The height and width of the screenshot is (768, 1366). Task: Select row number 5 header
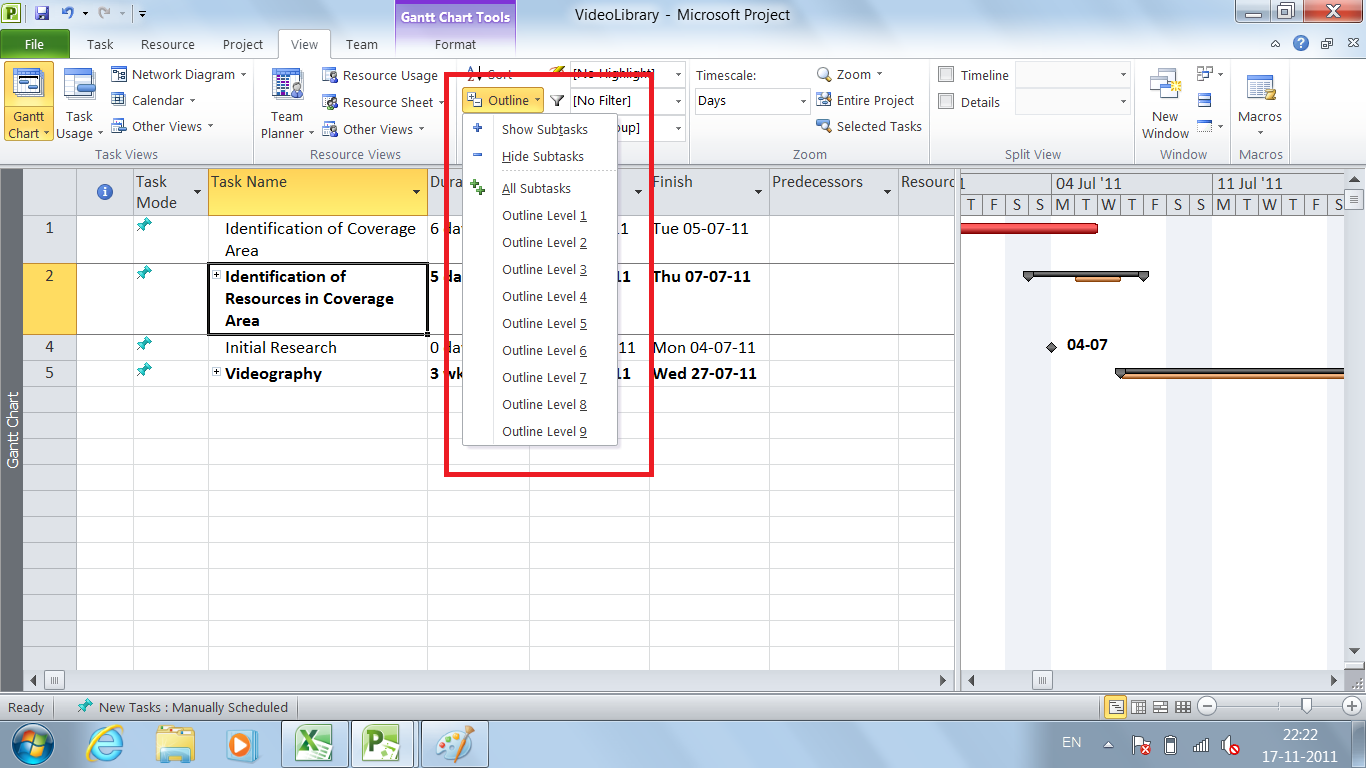50,373
